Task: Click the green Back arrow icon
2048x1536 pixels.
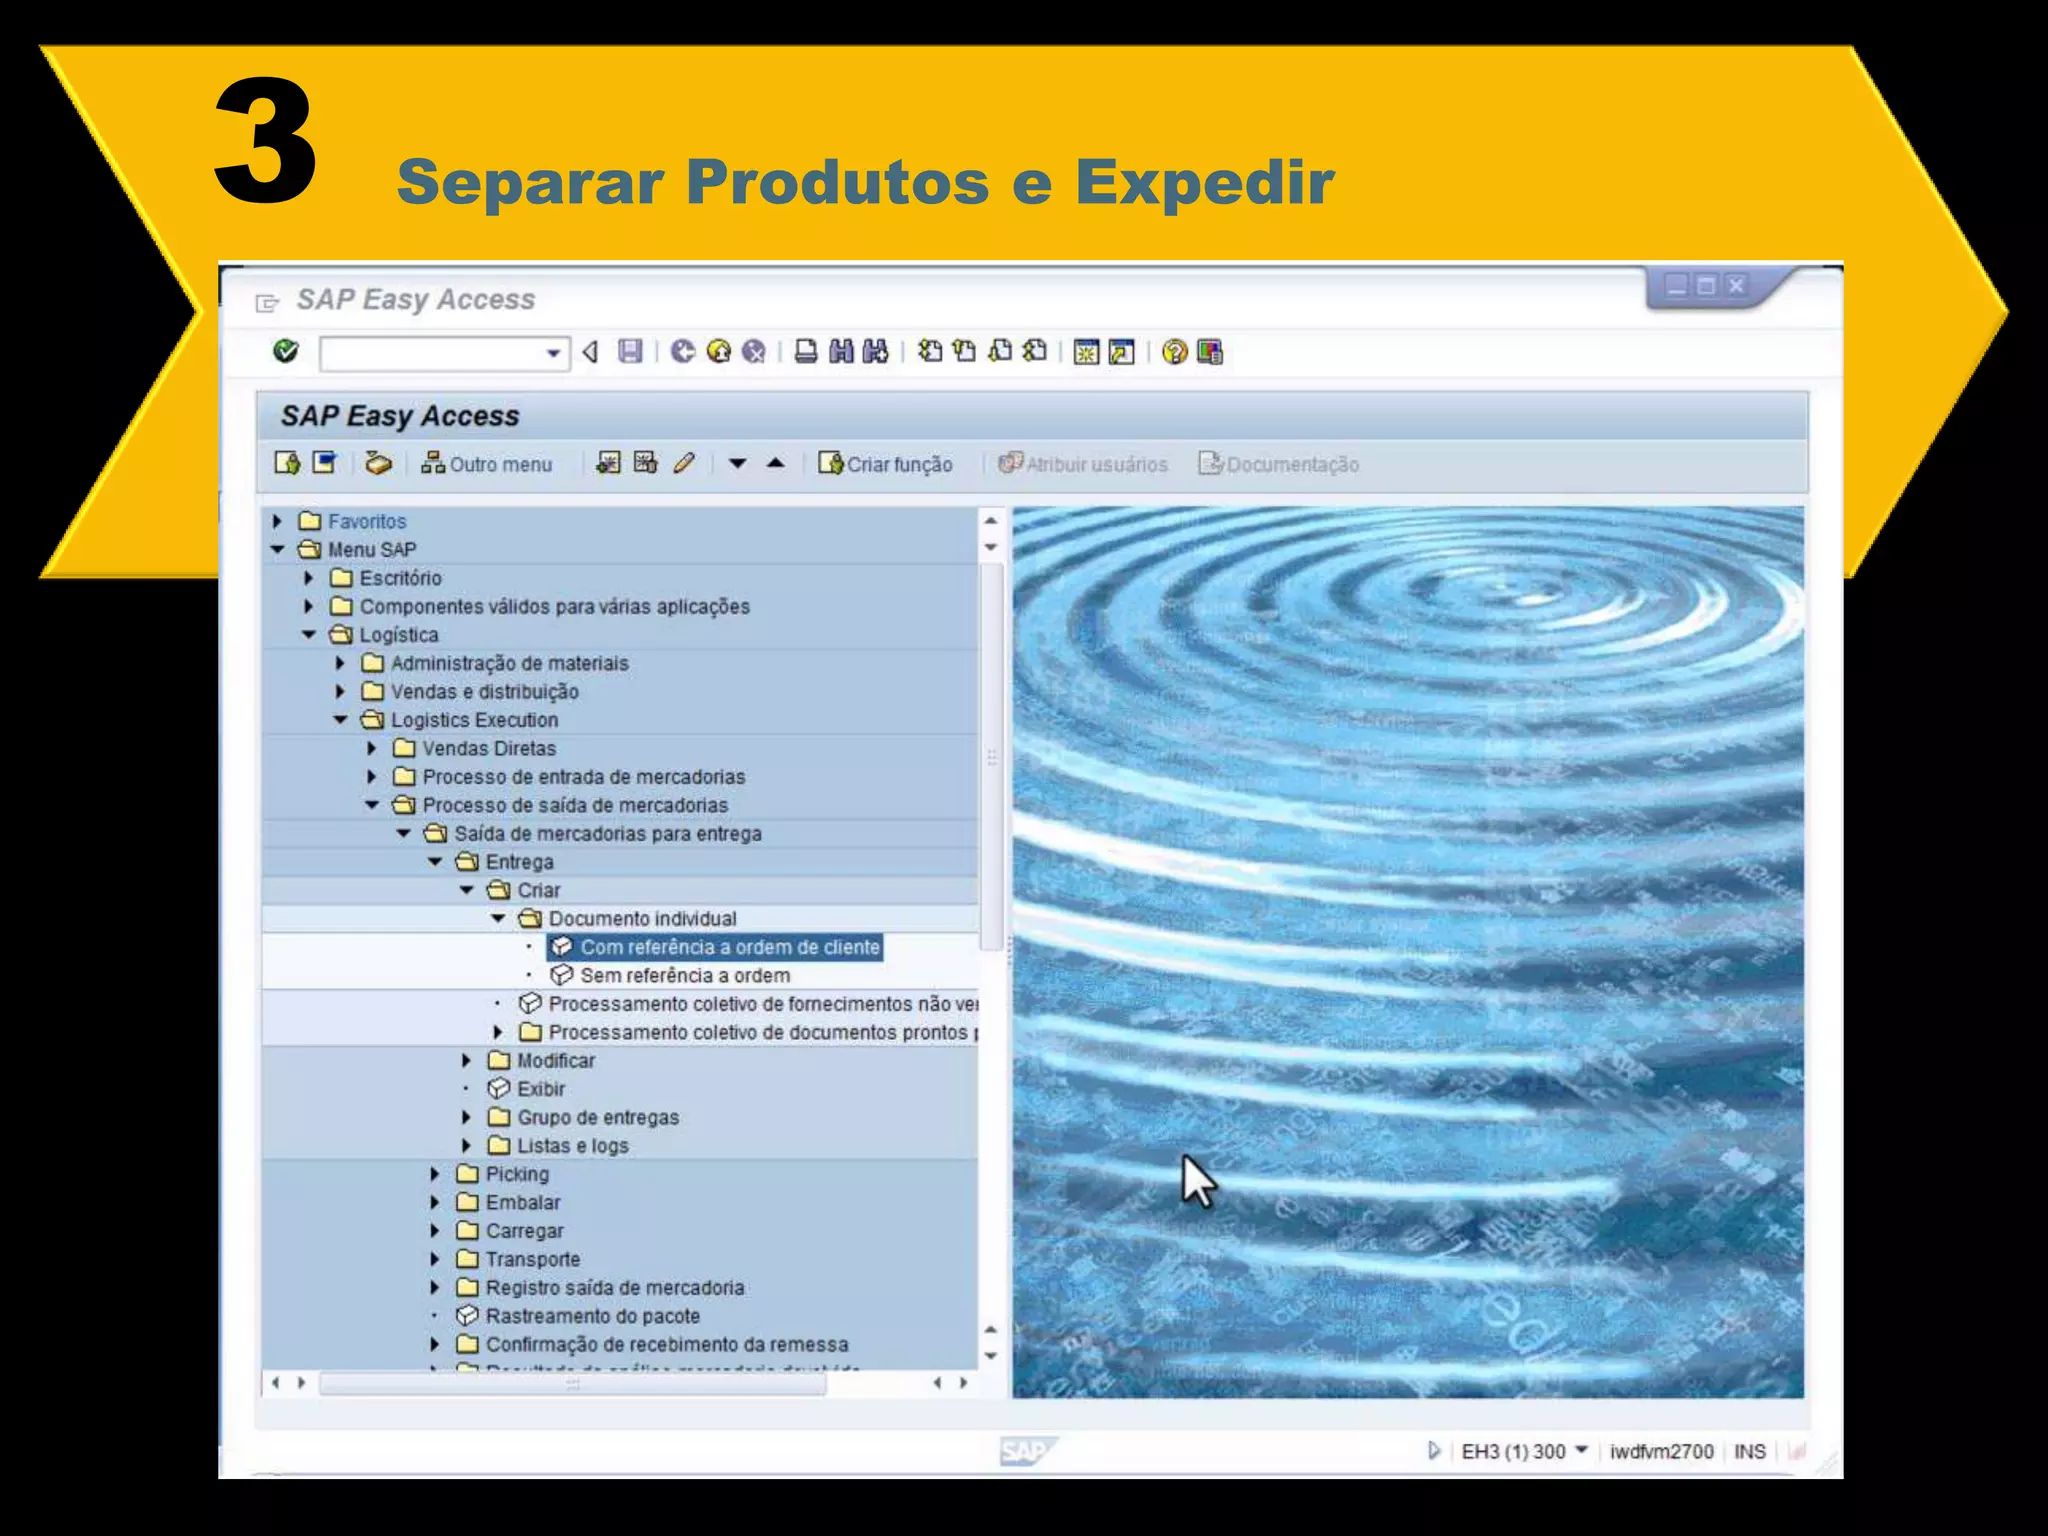Action: coord(683,351)
